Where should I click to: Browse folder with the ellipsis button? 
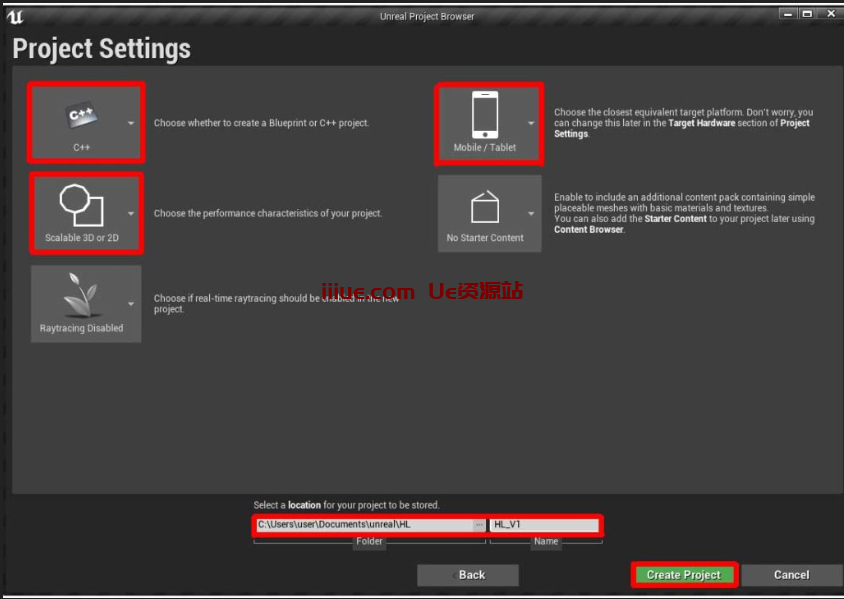pos(479,525)
